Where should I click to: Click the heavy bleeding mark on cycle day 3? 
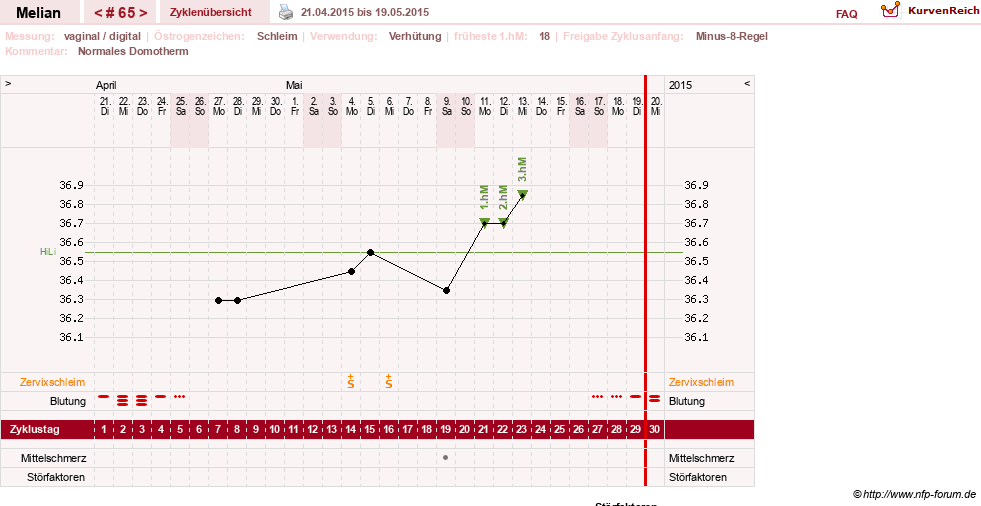tap(141, 400)
